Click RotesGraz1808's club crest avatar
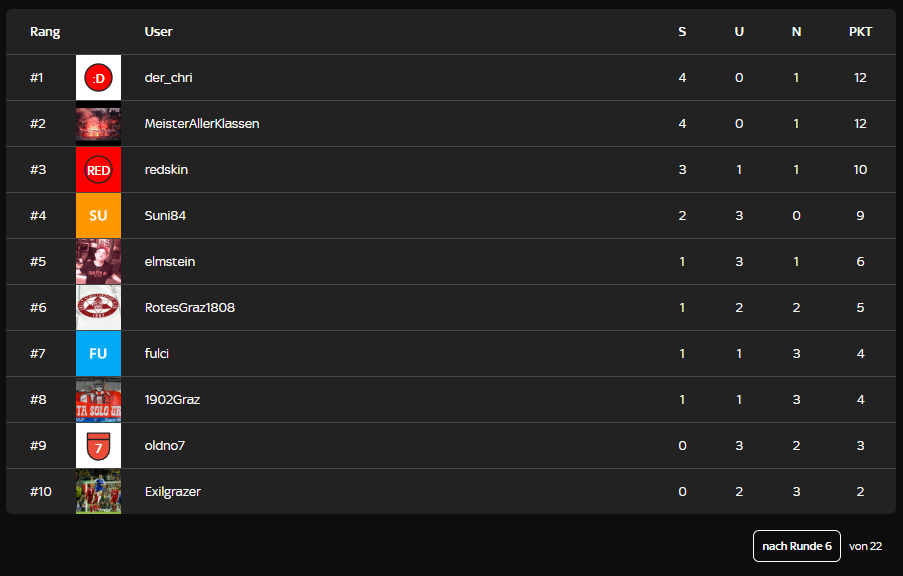The image size is (903, 576). [98, 308]
